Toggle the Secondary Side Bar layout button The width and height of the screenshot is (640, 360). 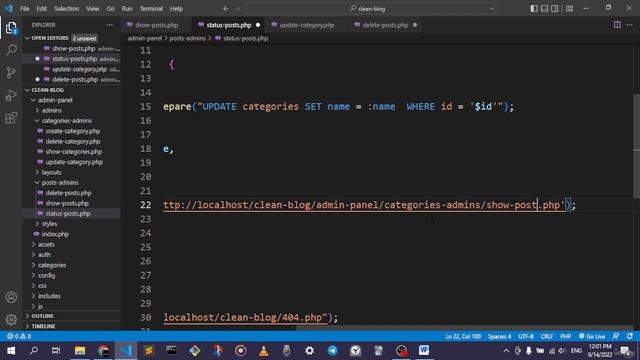pyautogui.click(x=555, y=9)
